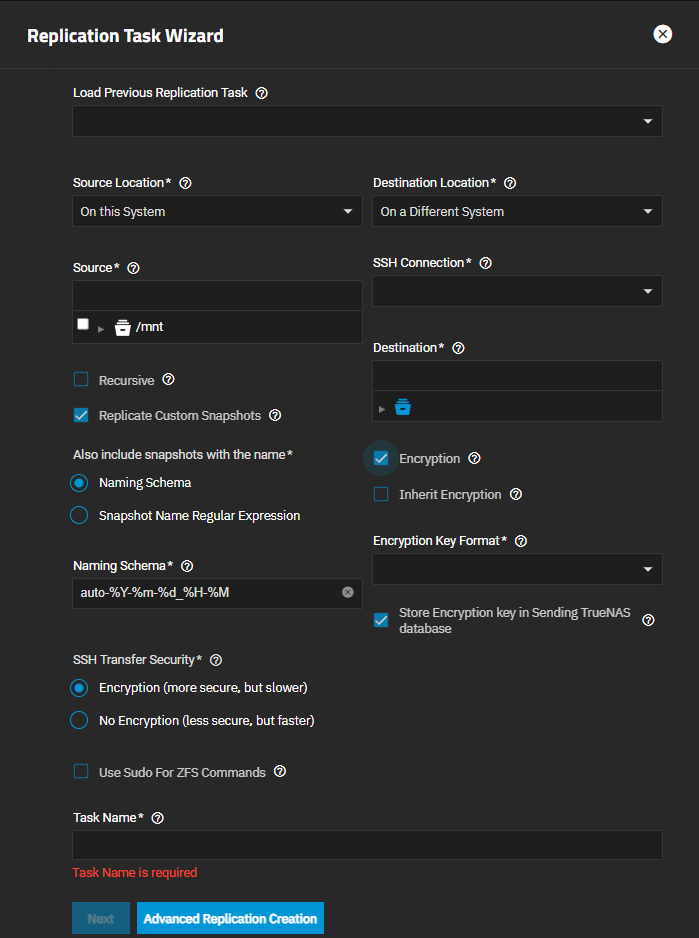The image size is (699, 938).
Task: Click the /mnt dataset folder icon
Action: 123,327
